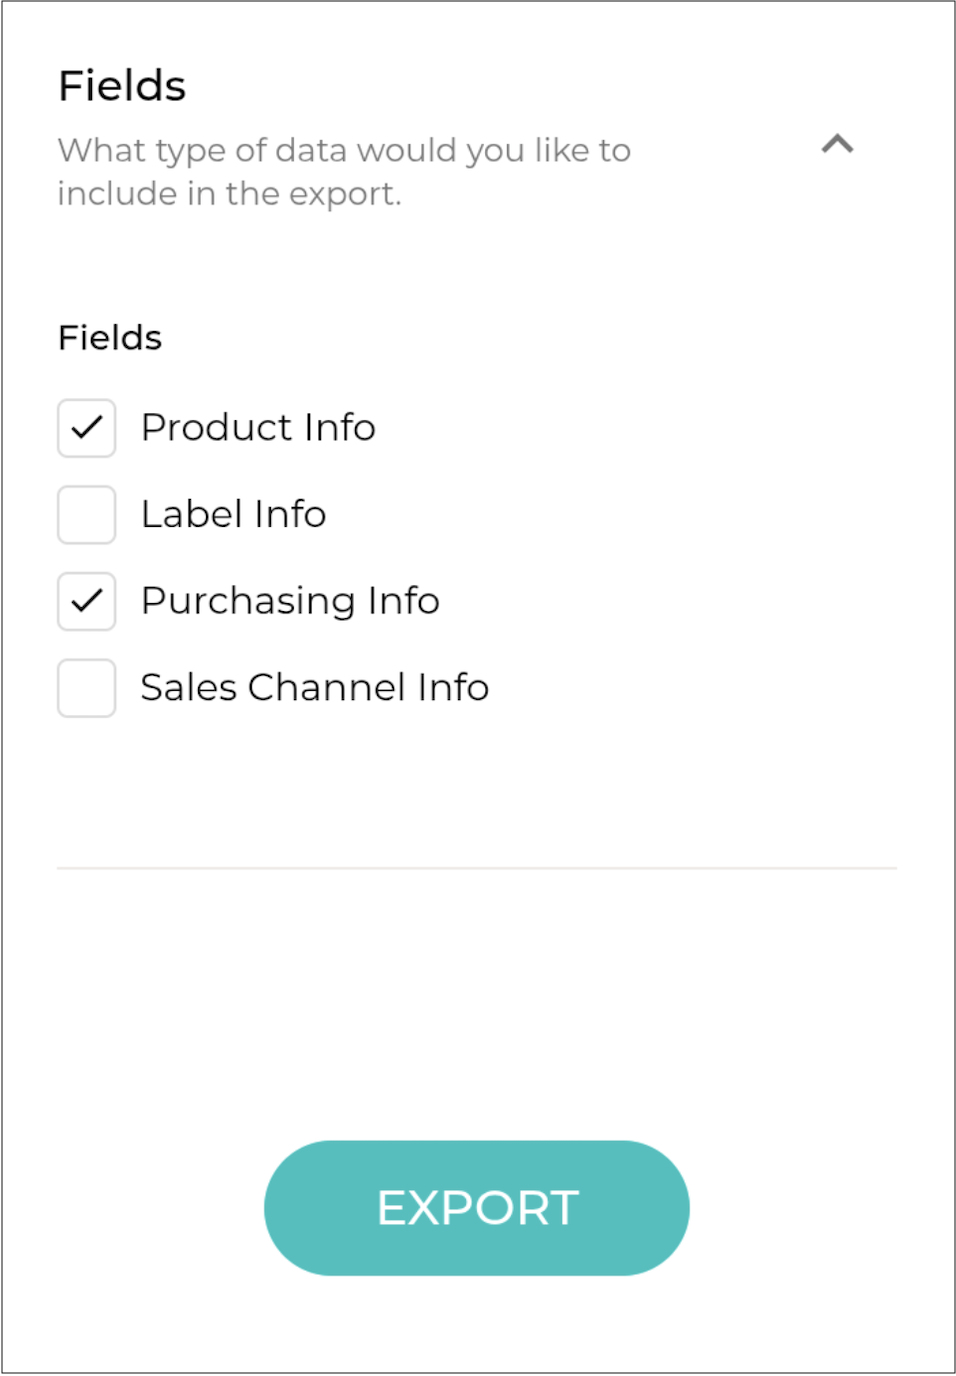The height and width of the screenshot is (1376, 956).
Task: Click the "Purchasing Info" label text
Action: [290, 601]
